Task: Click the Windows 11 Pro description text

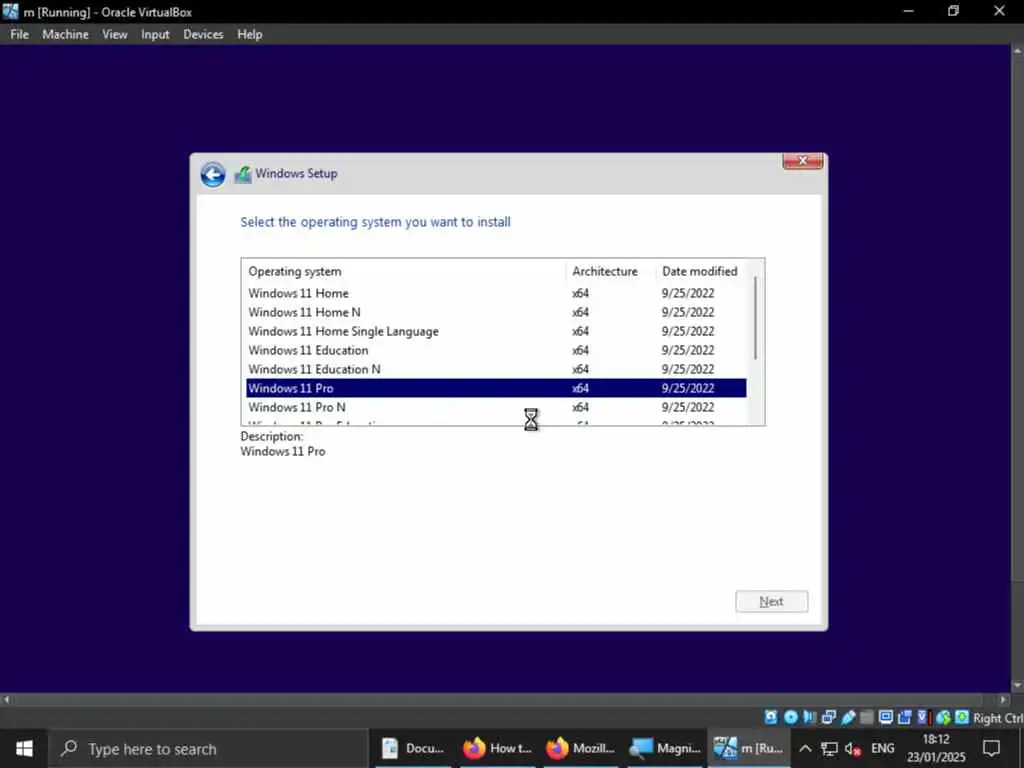Action: click(x=283, y=451)
